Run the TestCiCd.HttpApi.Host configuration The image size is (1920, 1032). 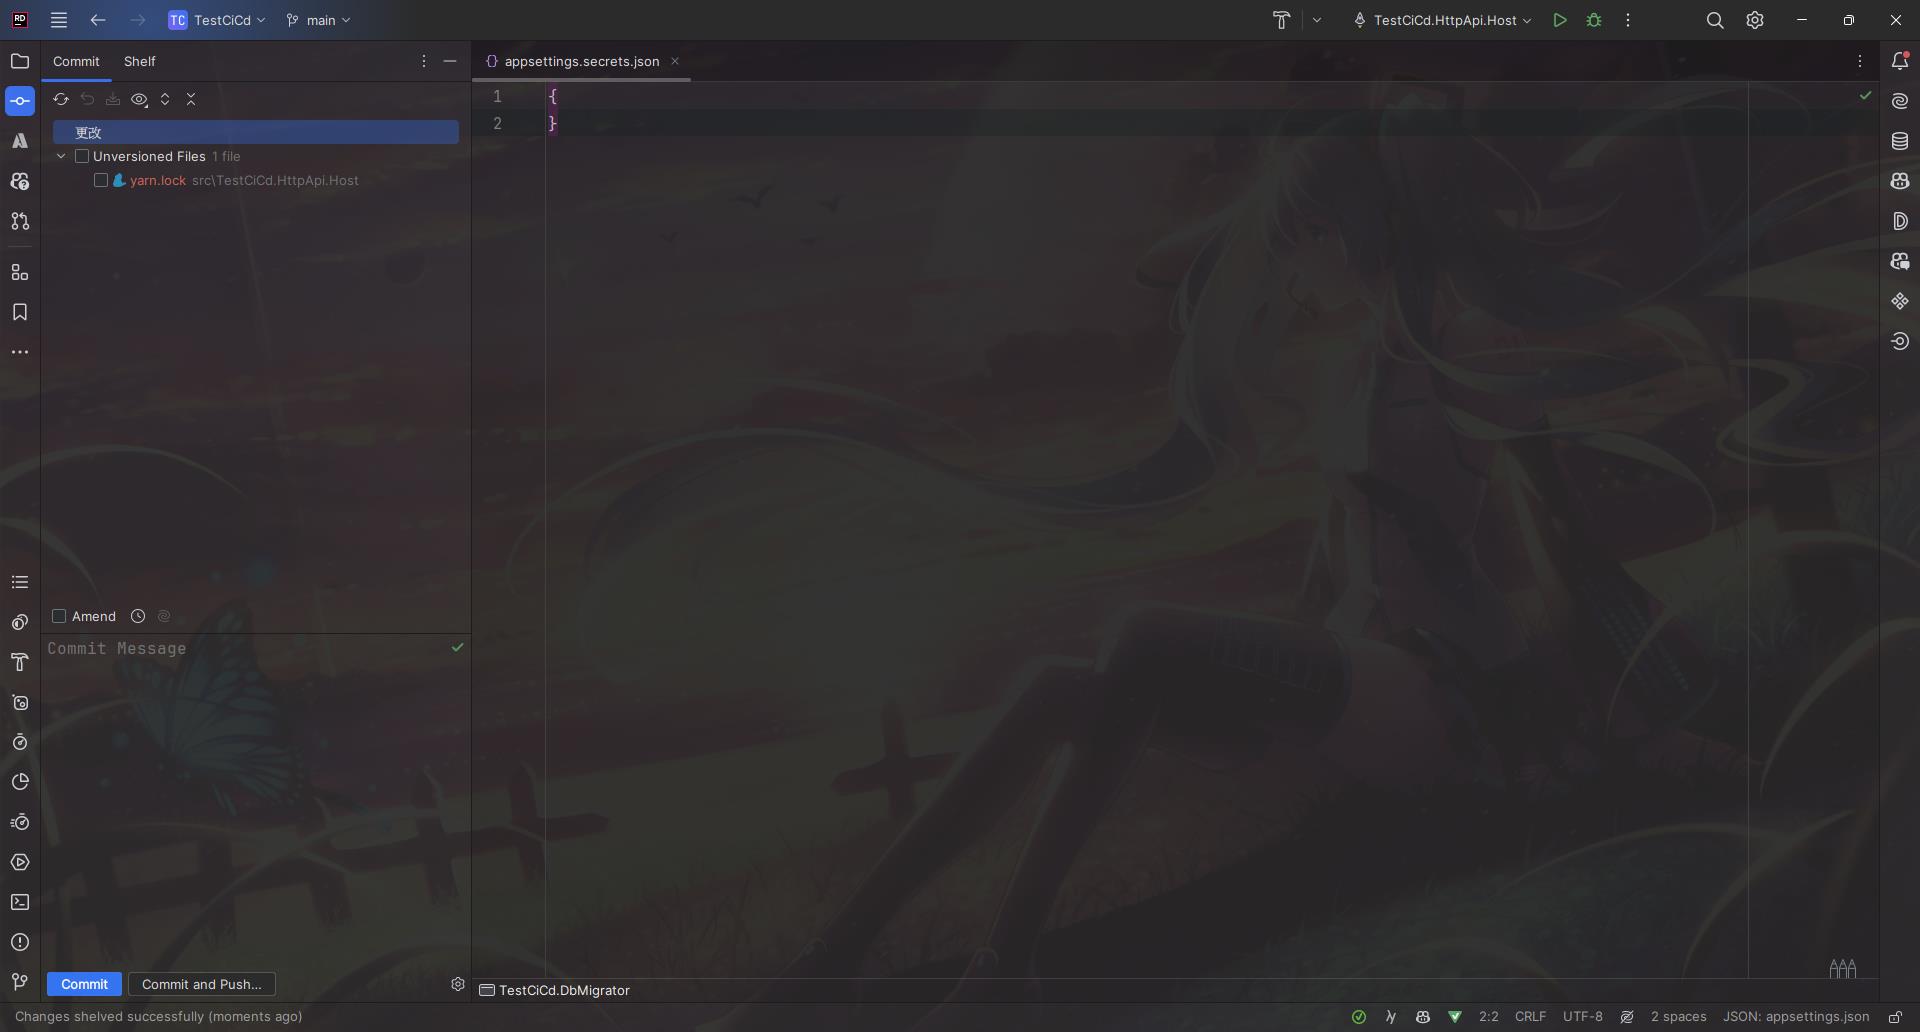coord(1560,20)
